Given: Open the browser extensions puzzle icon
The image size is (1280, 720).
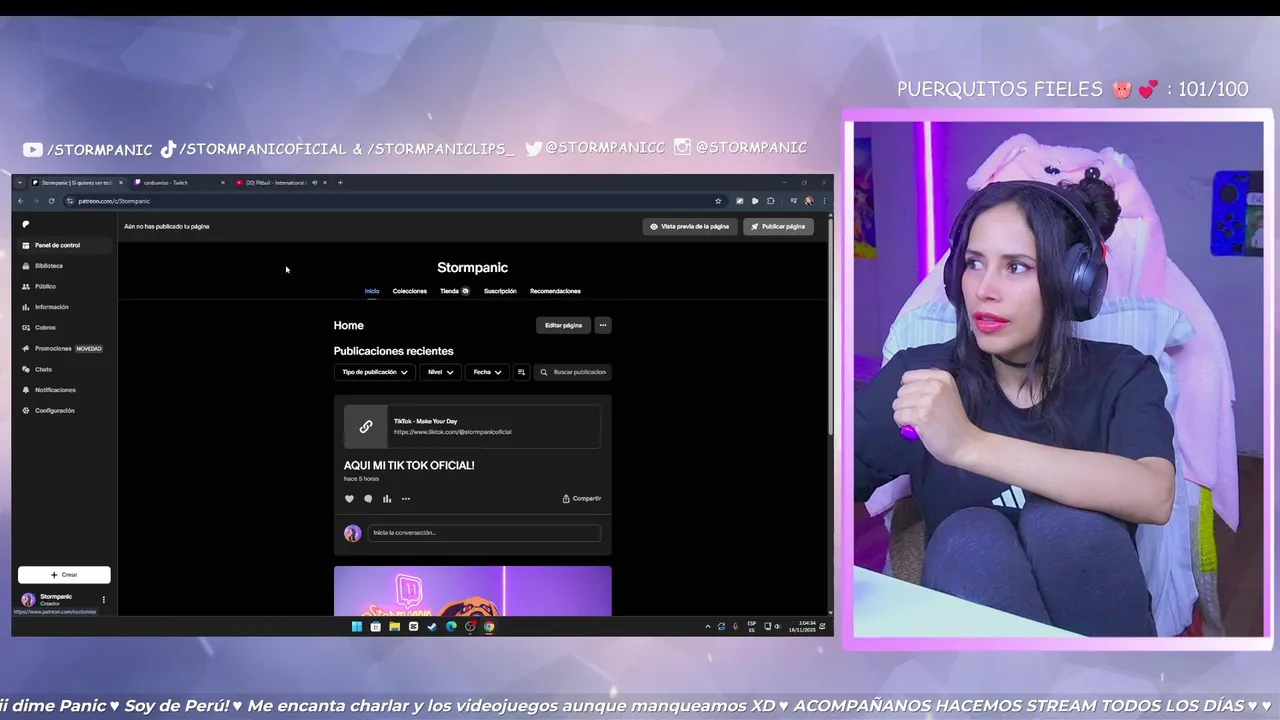Looking at the screenshot, I should [771, 201].
